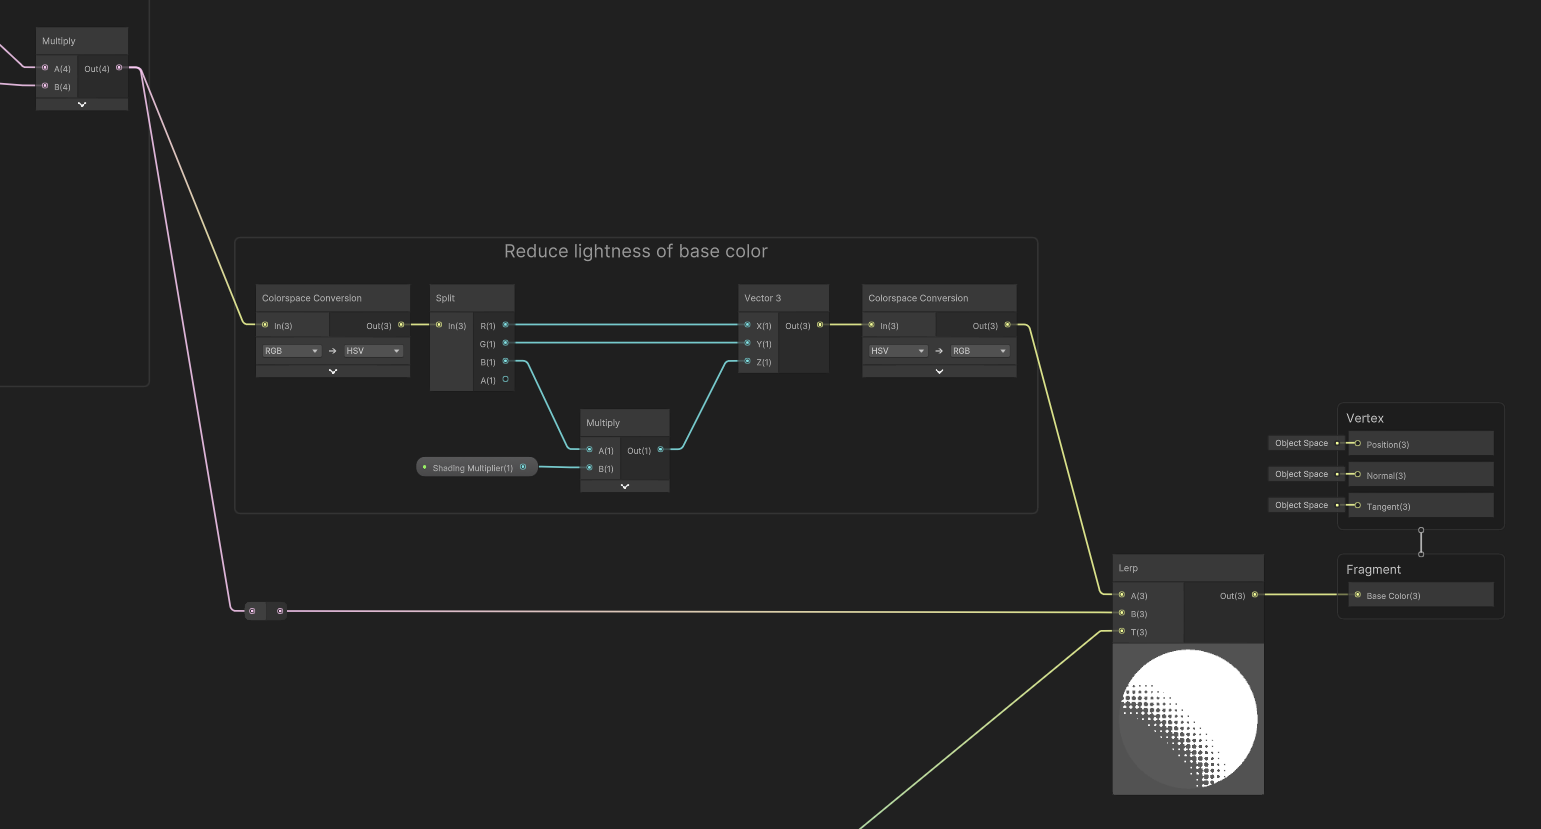Image resolution: width=1541 pixels, height=829 pixels.
Task: Click the sphere preview below the Lerp node
Action: (x=1188, y=719)
